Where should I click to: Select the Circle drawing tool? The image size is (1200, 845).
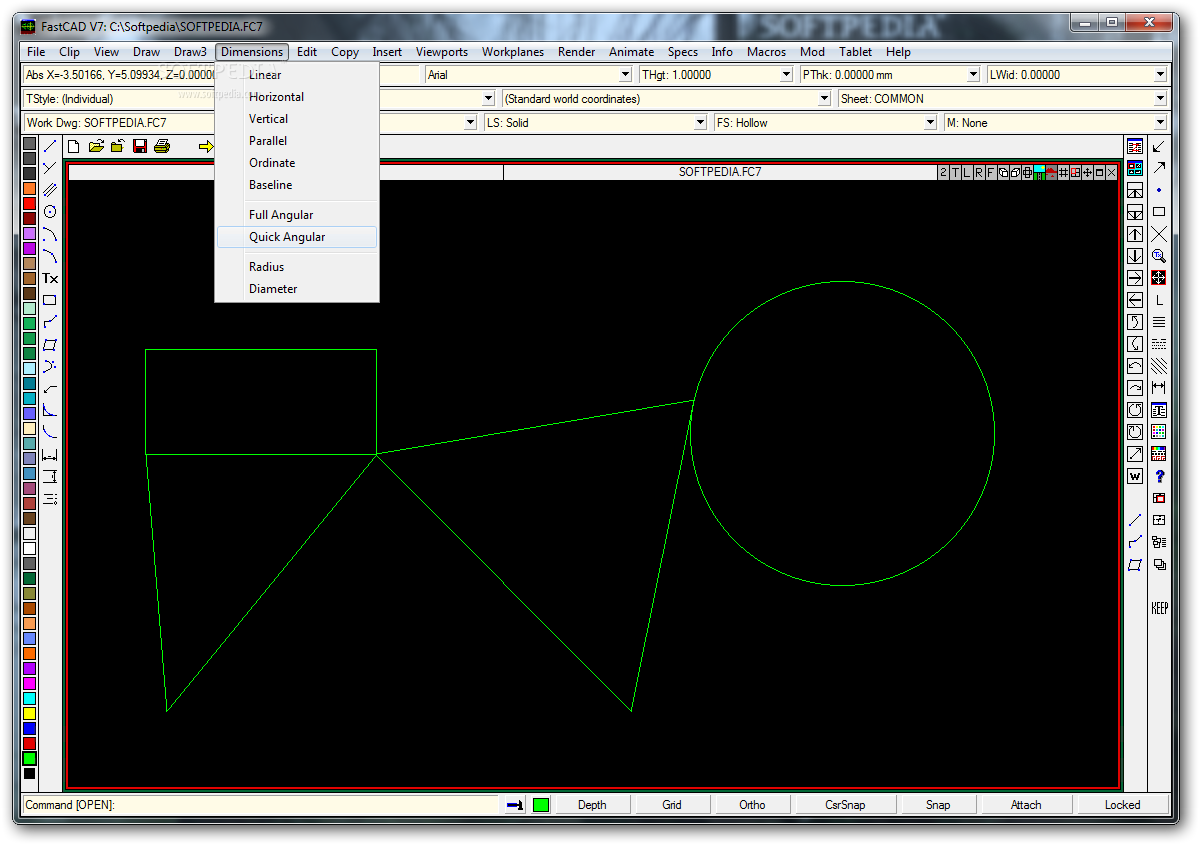click(x=50, y=212)
